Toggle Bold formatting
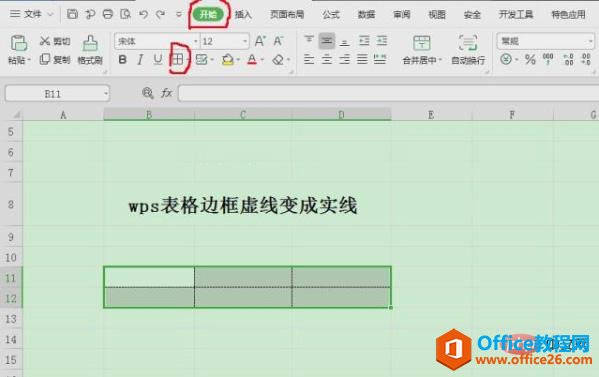The image size is (599, 377). coord(122,60)
